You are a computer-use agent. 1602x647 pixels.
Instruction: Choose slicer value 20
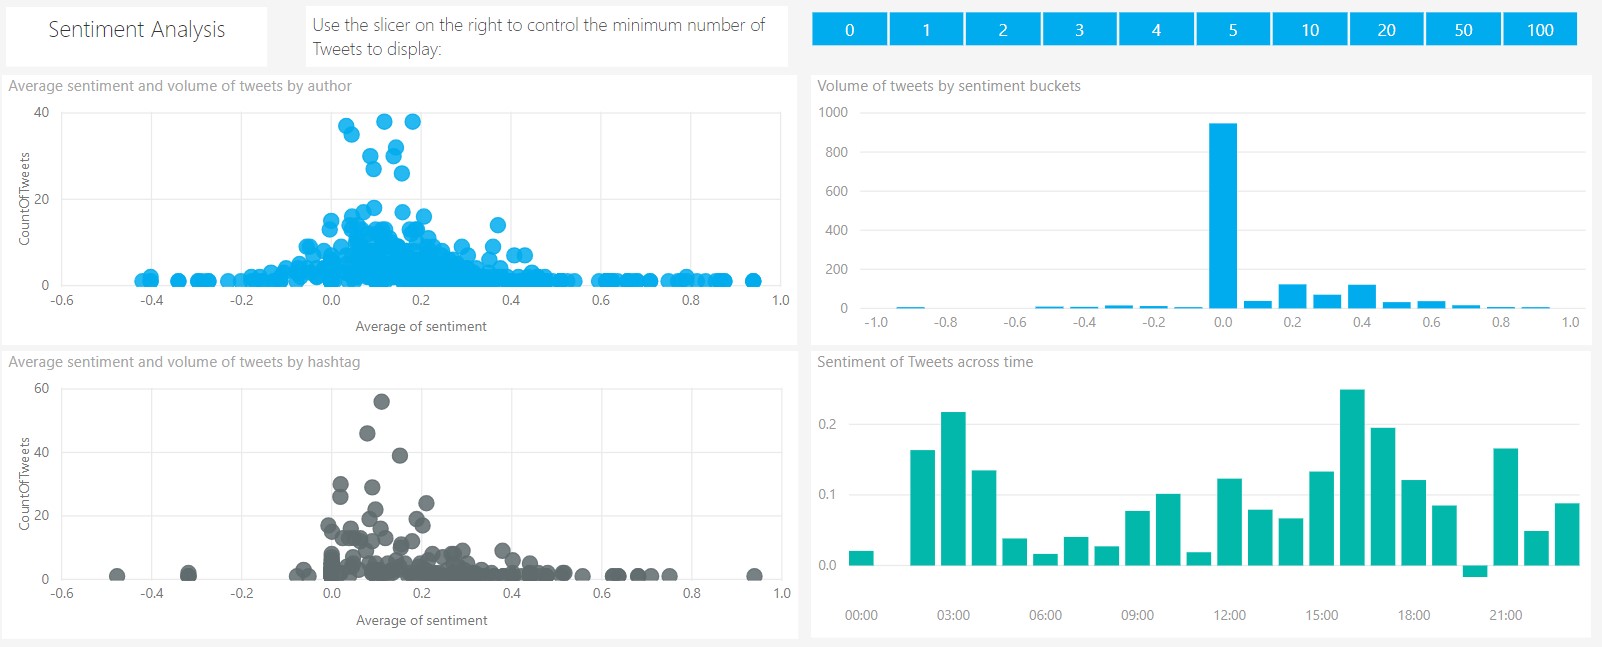pyautogui.click(x=1386, y=30)
